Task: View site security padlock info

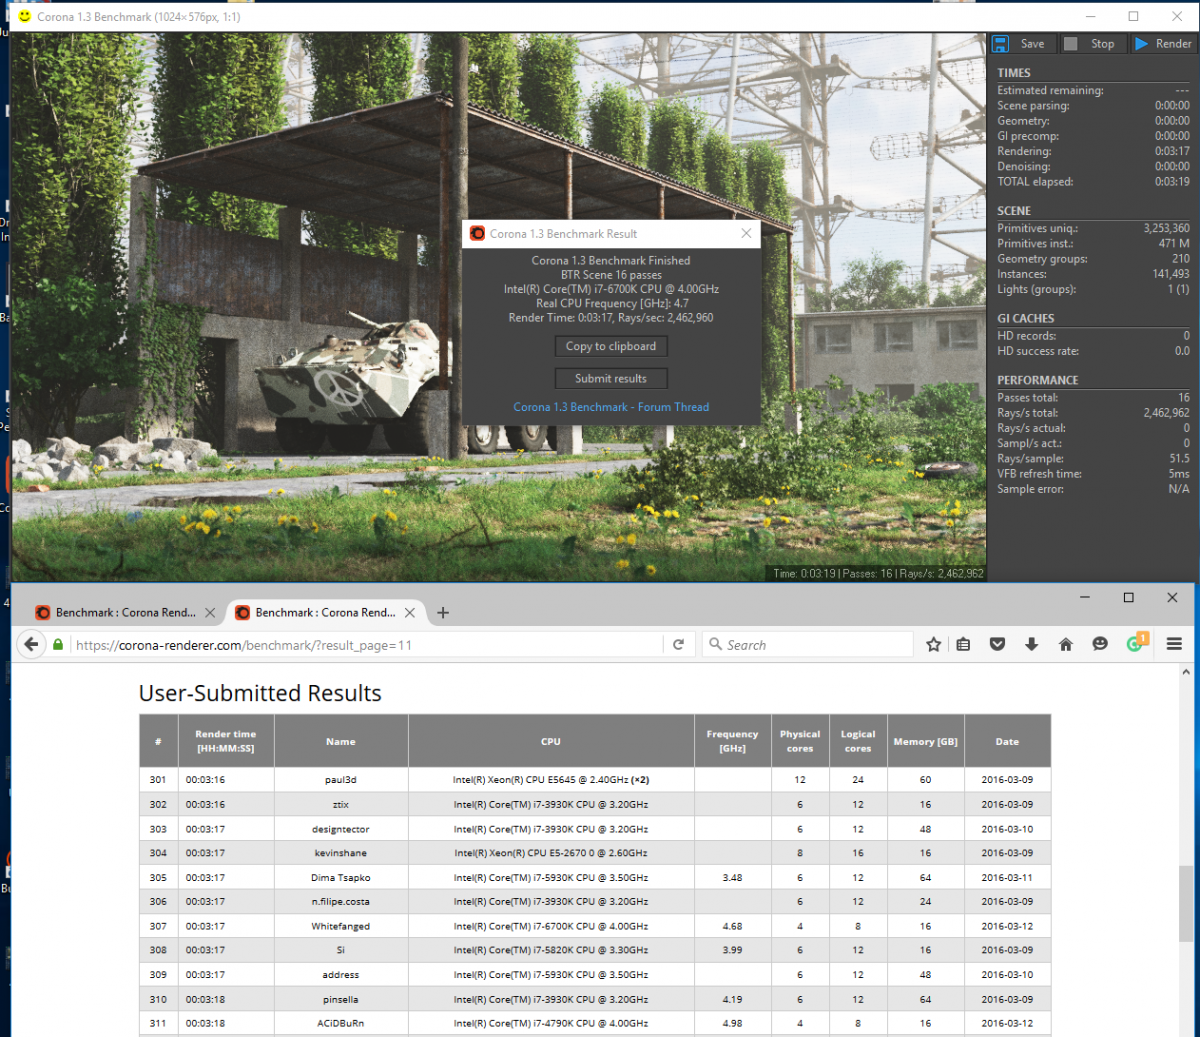Action: pos(59,645)
